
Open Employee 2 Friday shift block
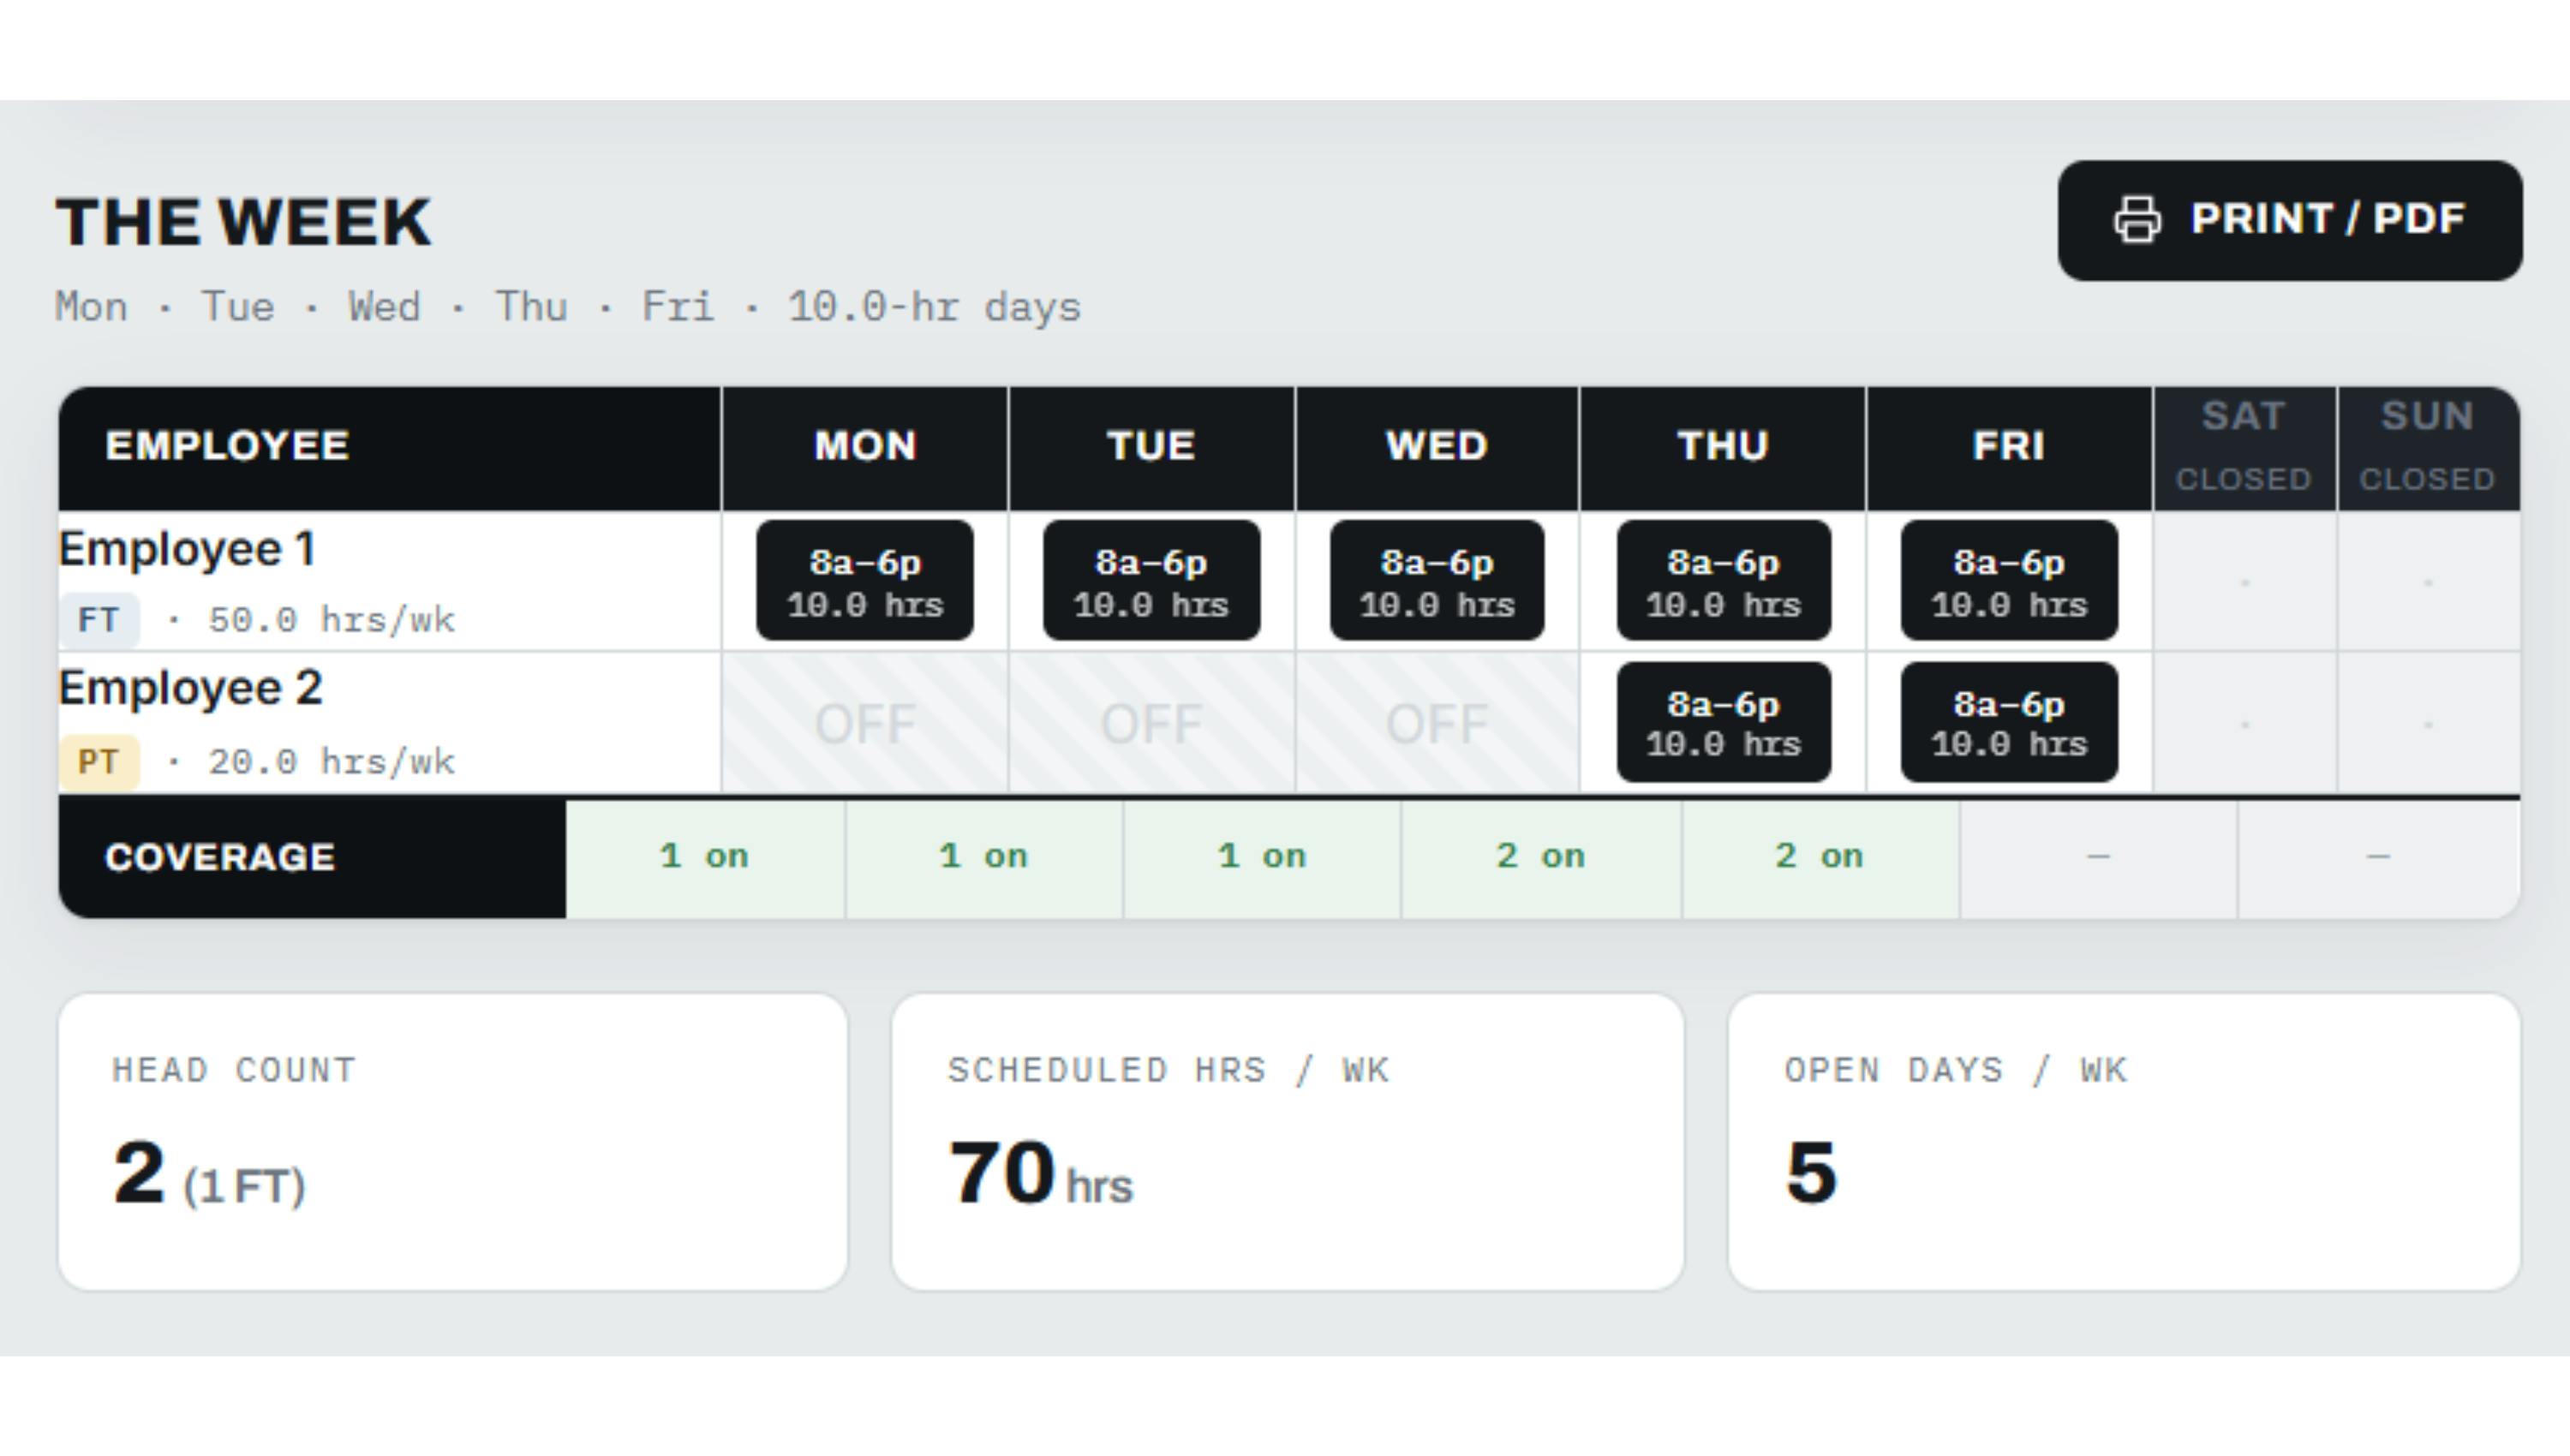coord(2009,722)
